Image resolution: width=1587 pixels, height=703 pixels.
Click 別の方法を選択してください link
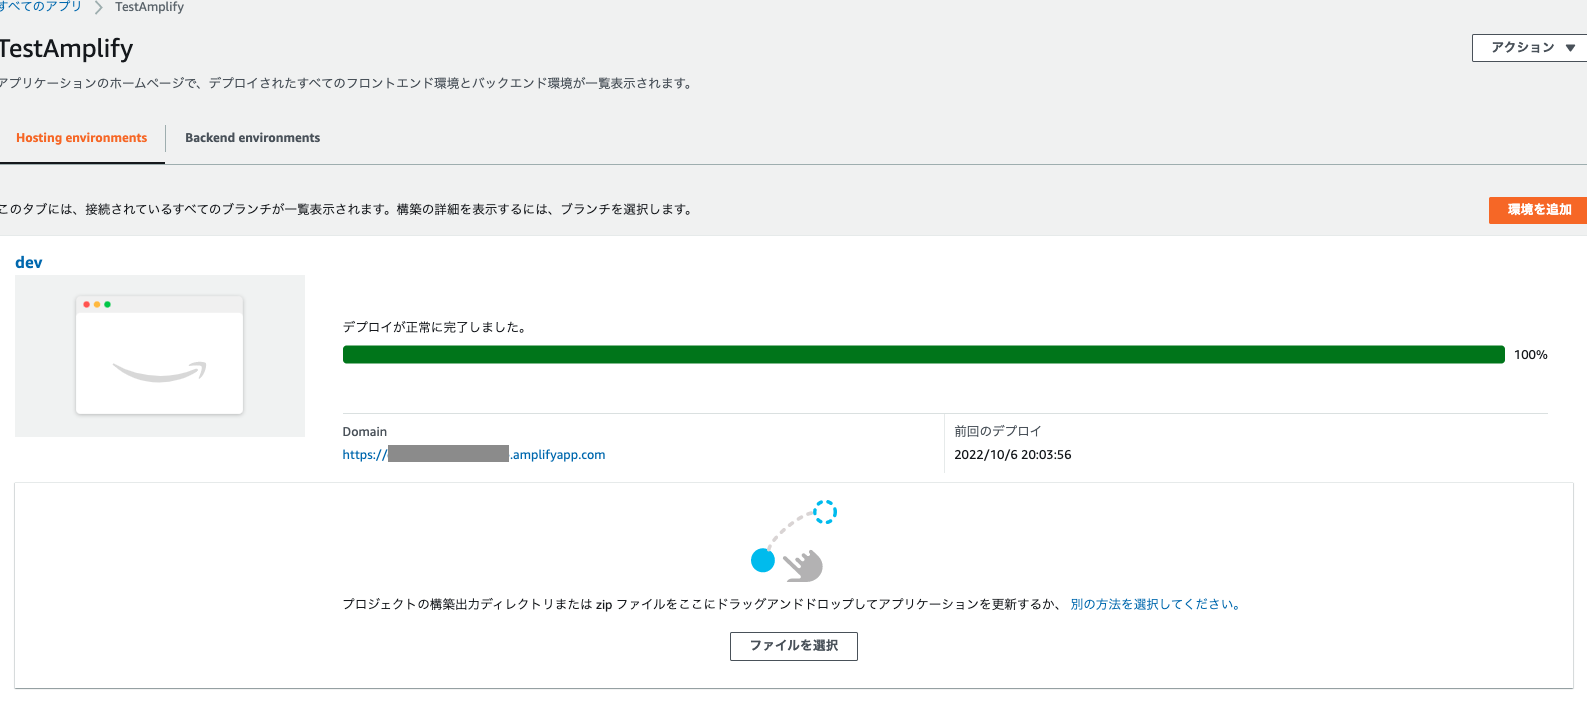coord(1155,604)
